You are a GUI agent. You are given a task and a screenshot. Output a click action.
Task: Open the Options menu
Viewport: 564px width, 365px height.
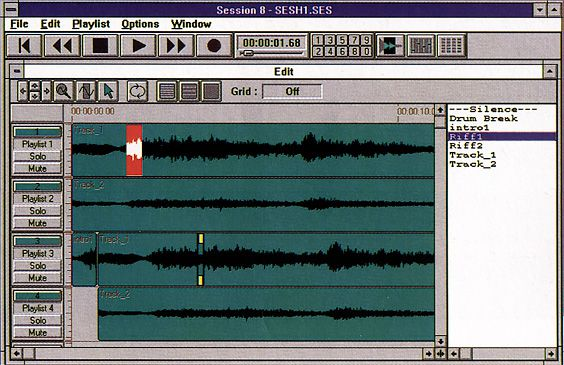coord(140,24)
